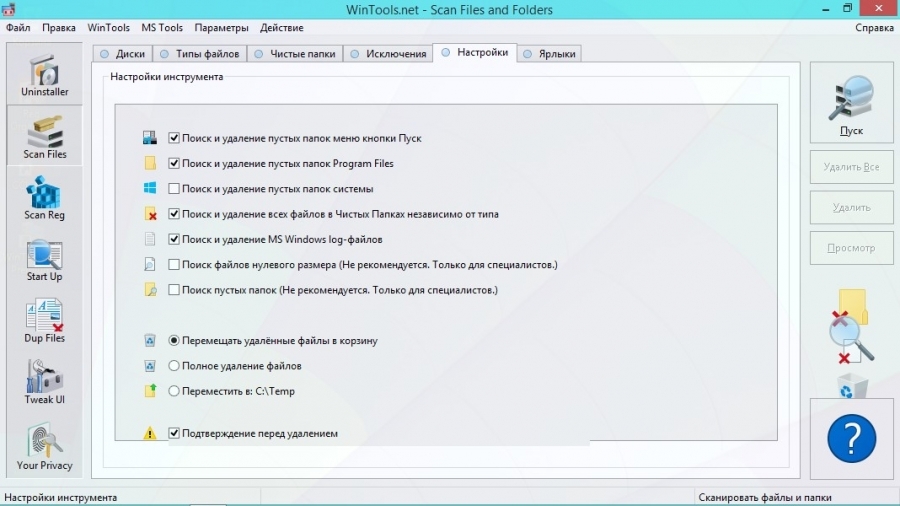The image size is (900, 506).
Task: Toggle empty Start menu folders search checkbox
Action: (x=174, y=138)
